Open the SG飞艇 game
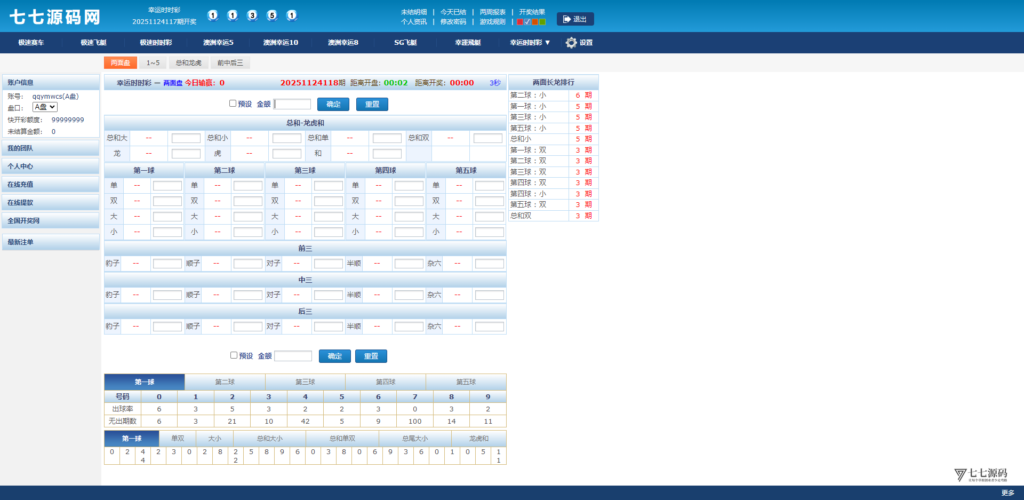This screenshot has height=500, width=1024. click(x=405, y=42)
